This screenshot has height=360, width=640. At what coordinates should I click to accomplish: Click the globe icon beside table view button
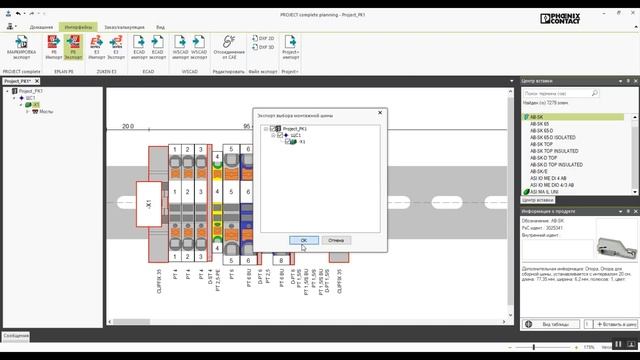529,324
